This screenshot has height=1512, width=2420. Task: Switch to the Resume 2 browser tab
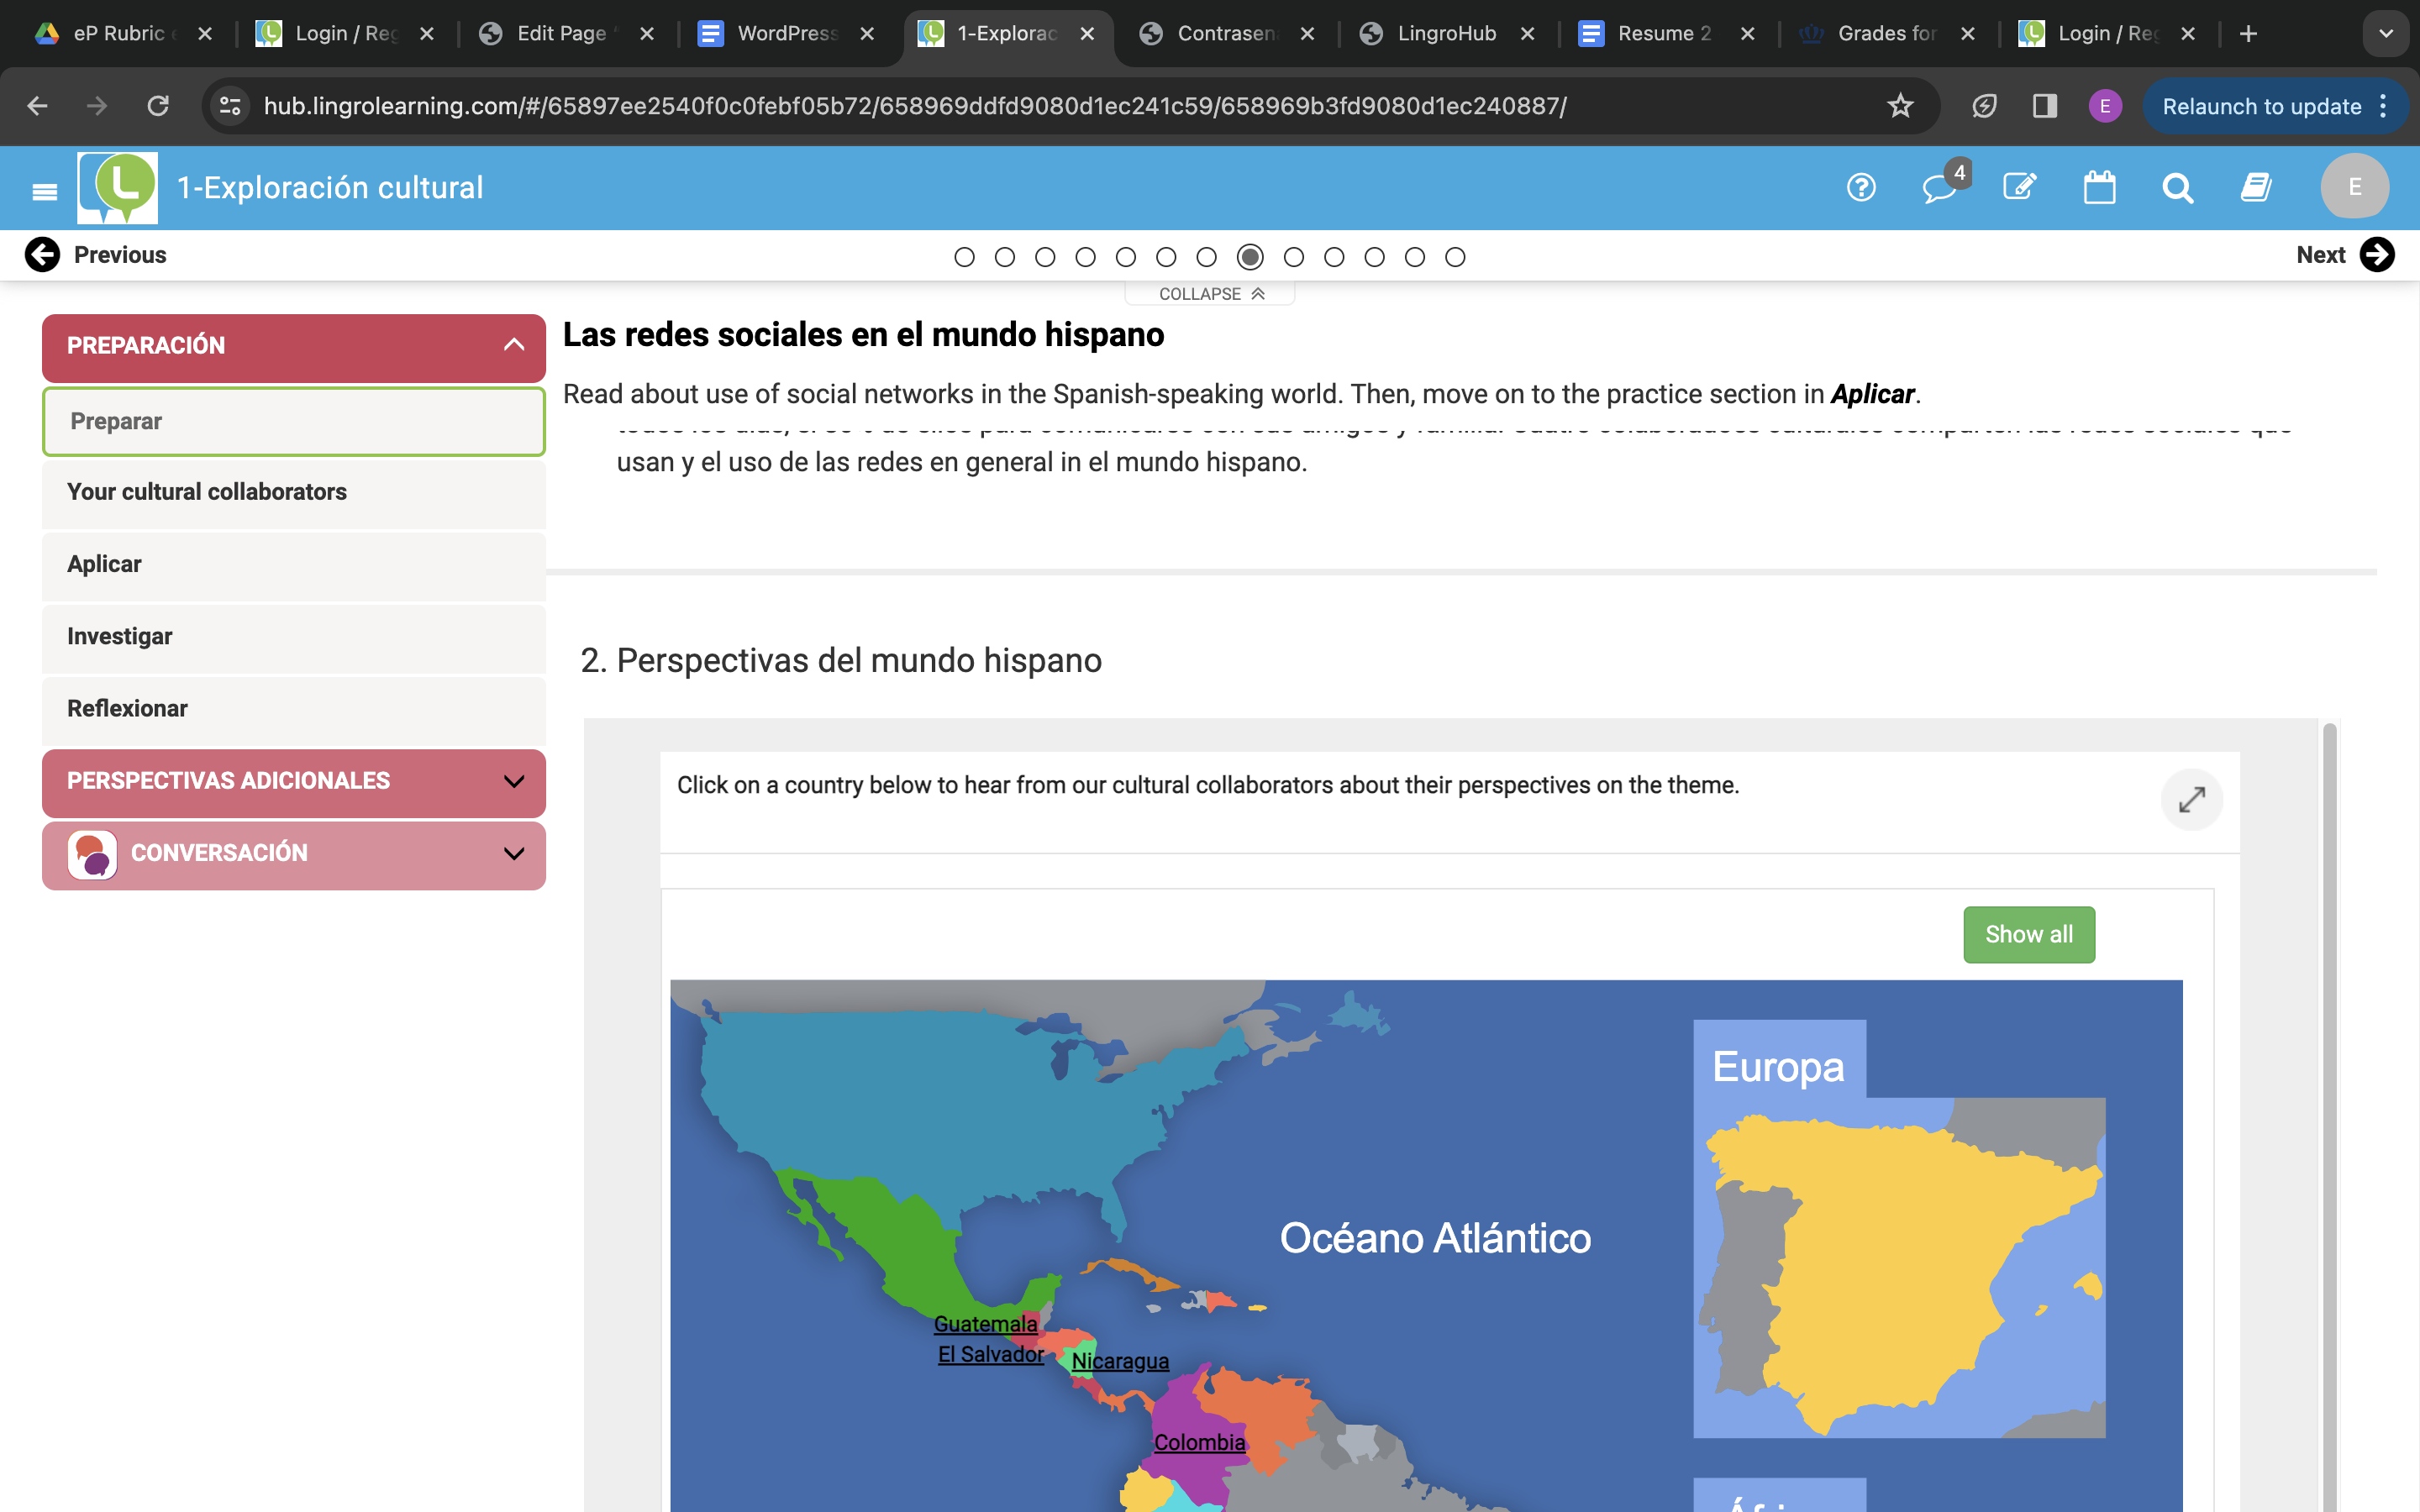click(1665, 34)
